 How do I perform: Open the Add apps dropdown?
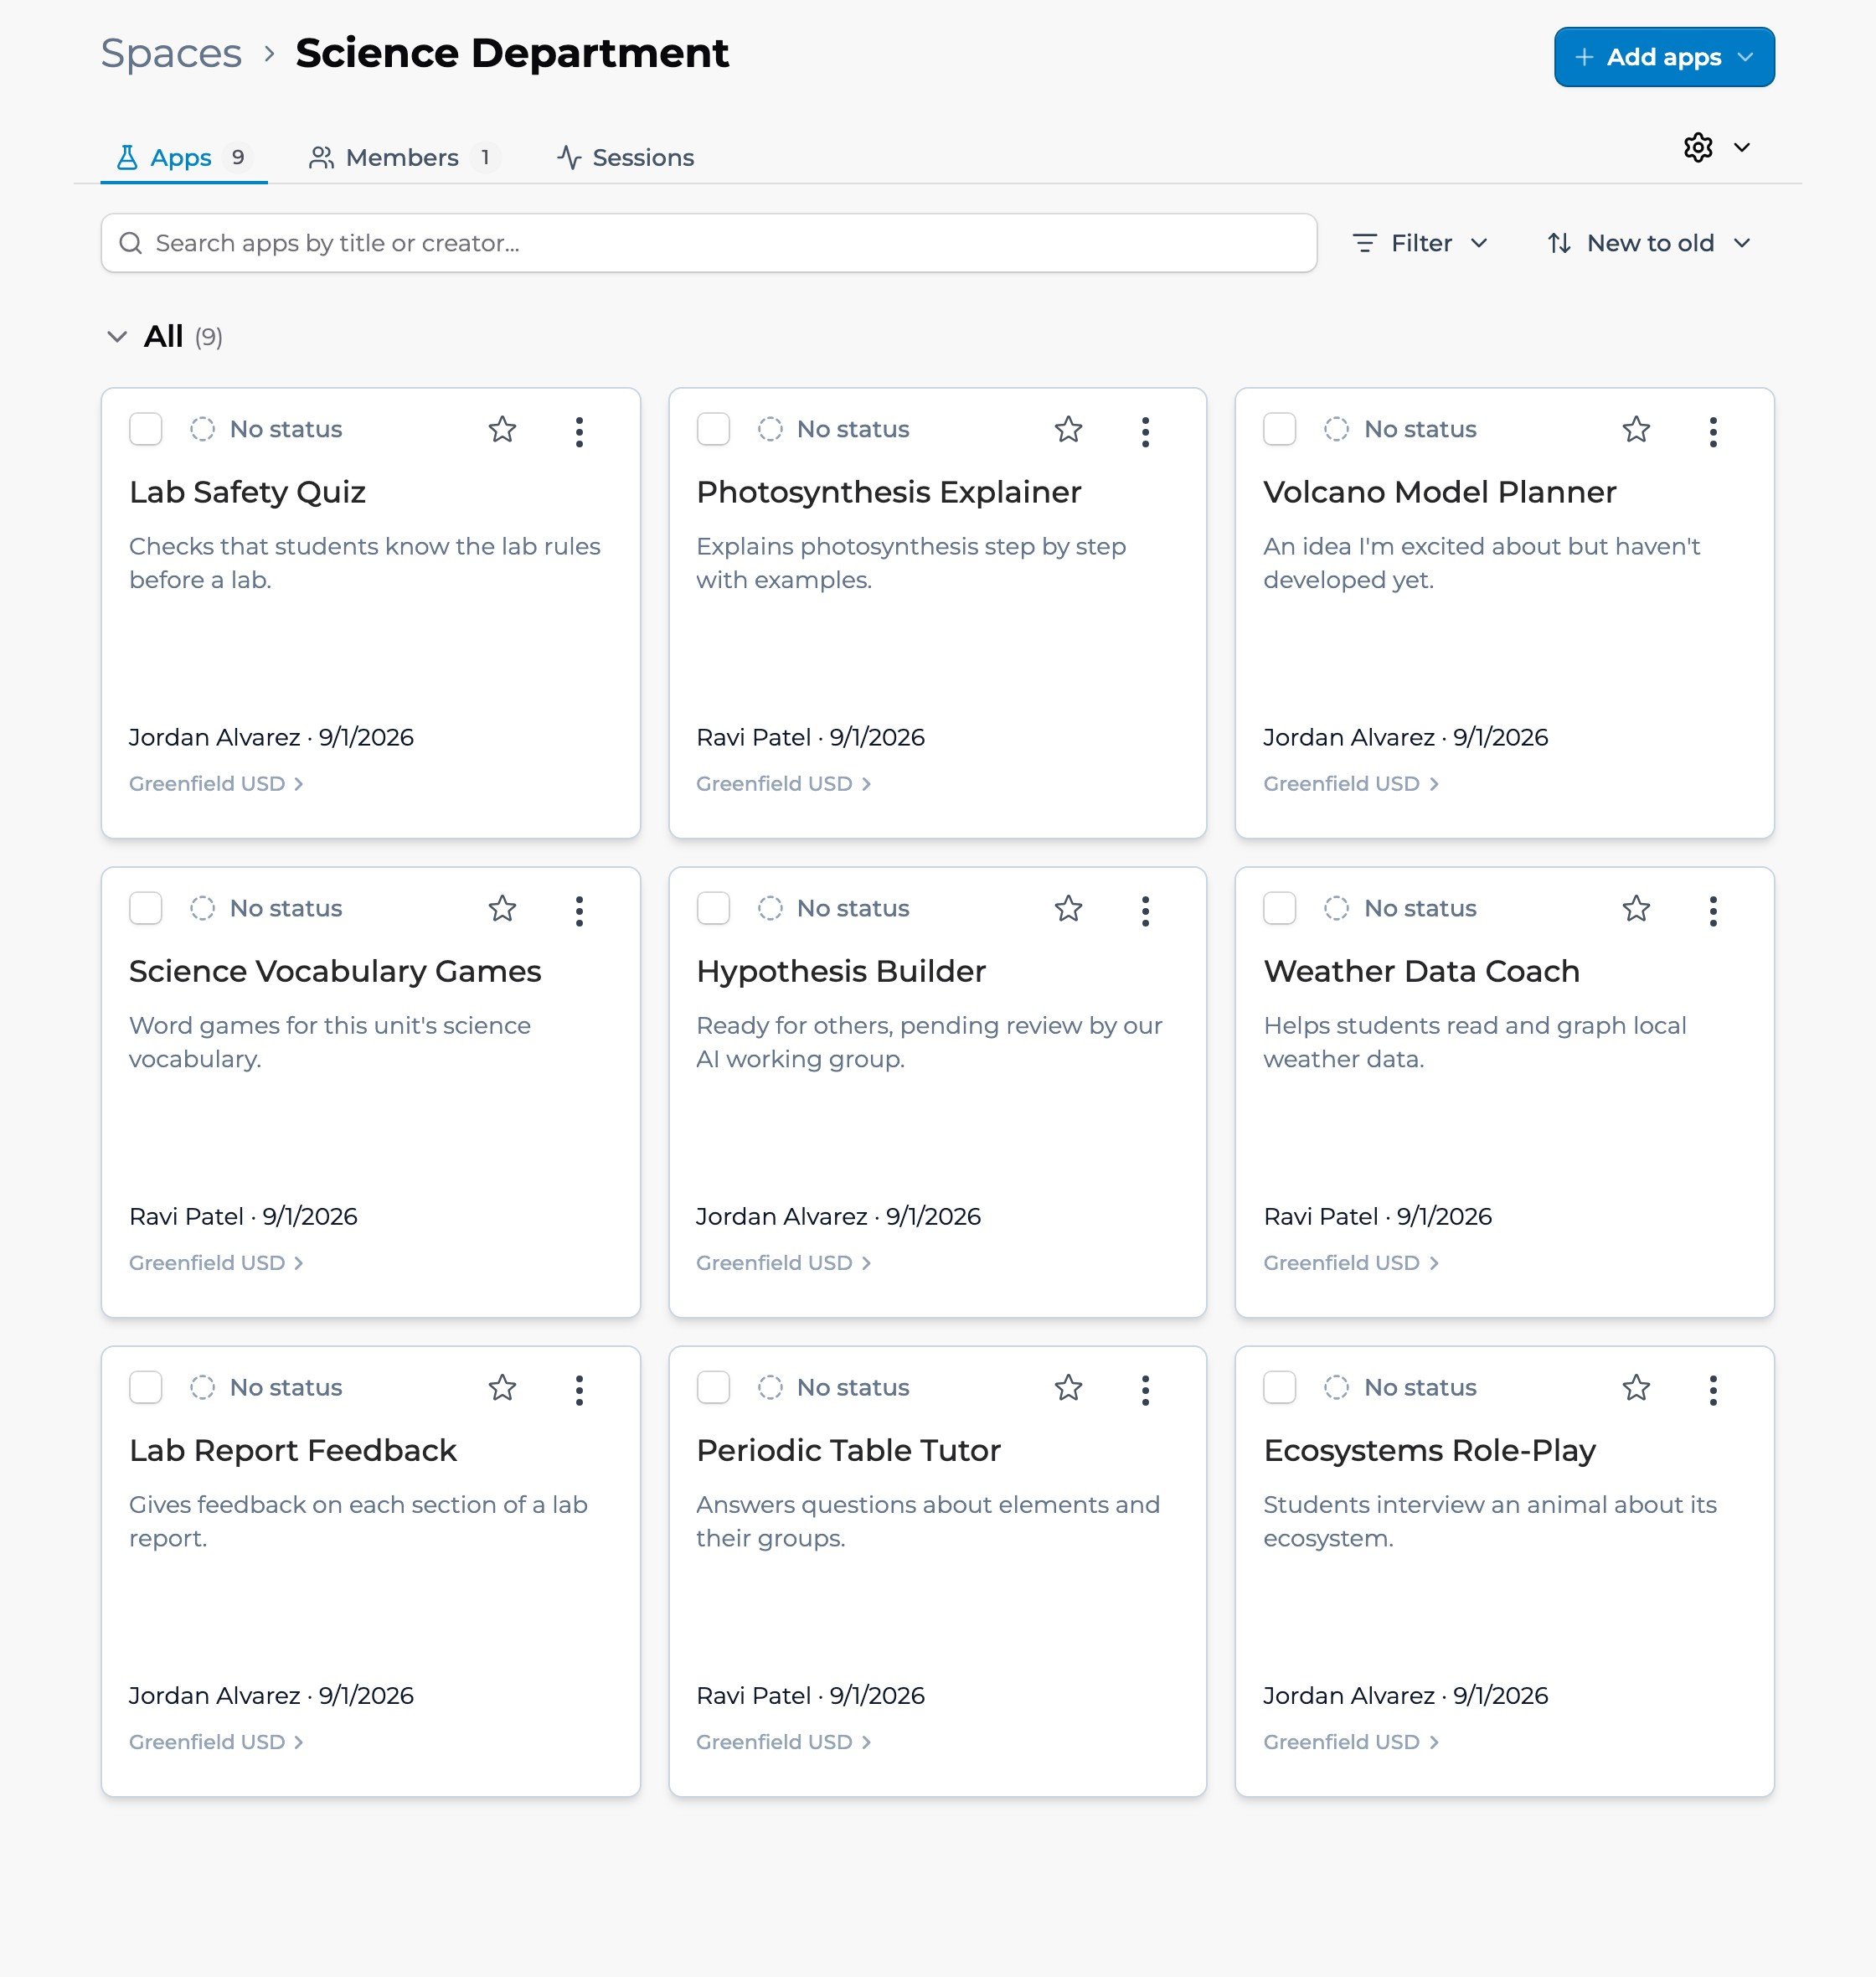(1664, 57)
